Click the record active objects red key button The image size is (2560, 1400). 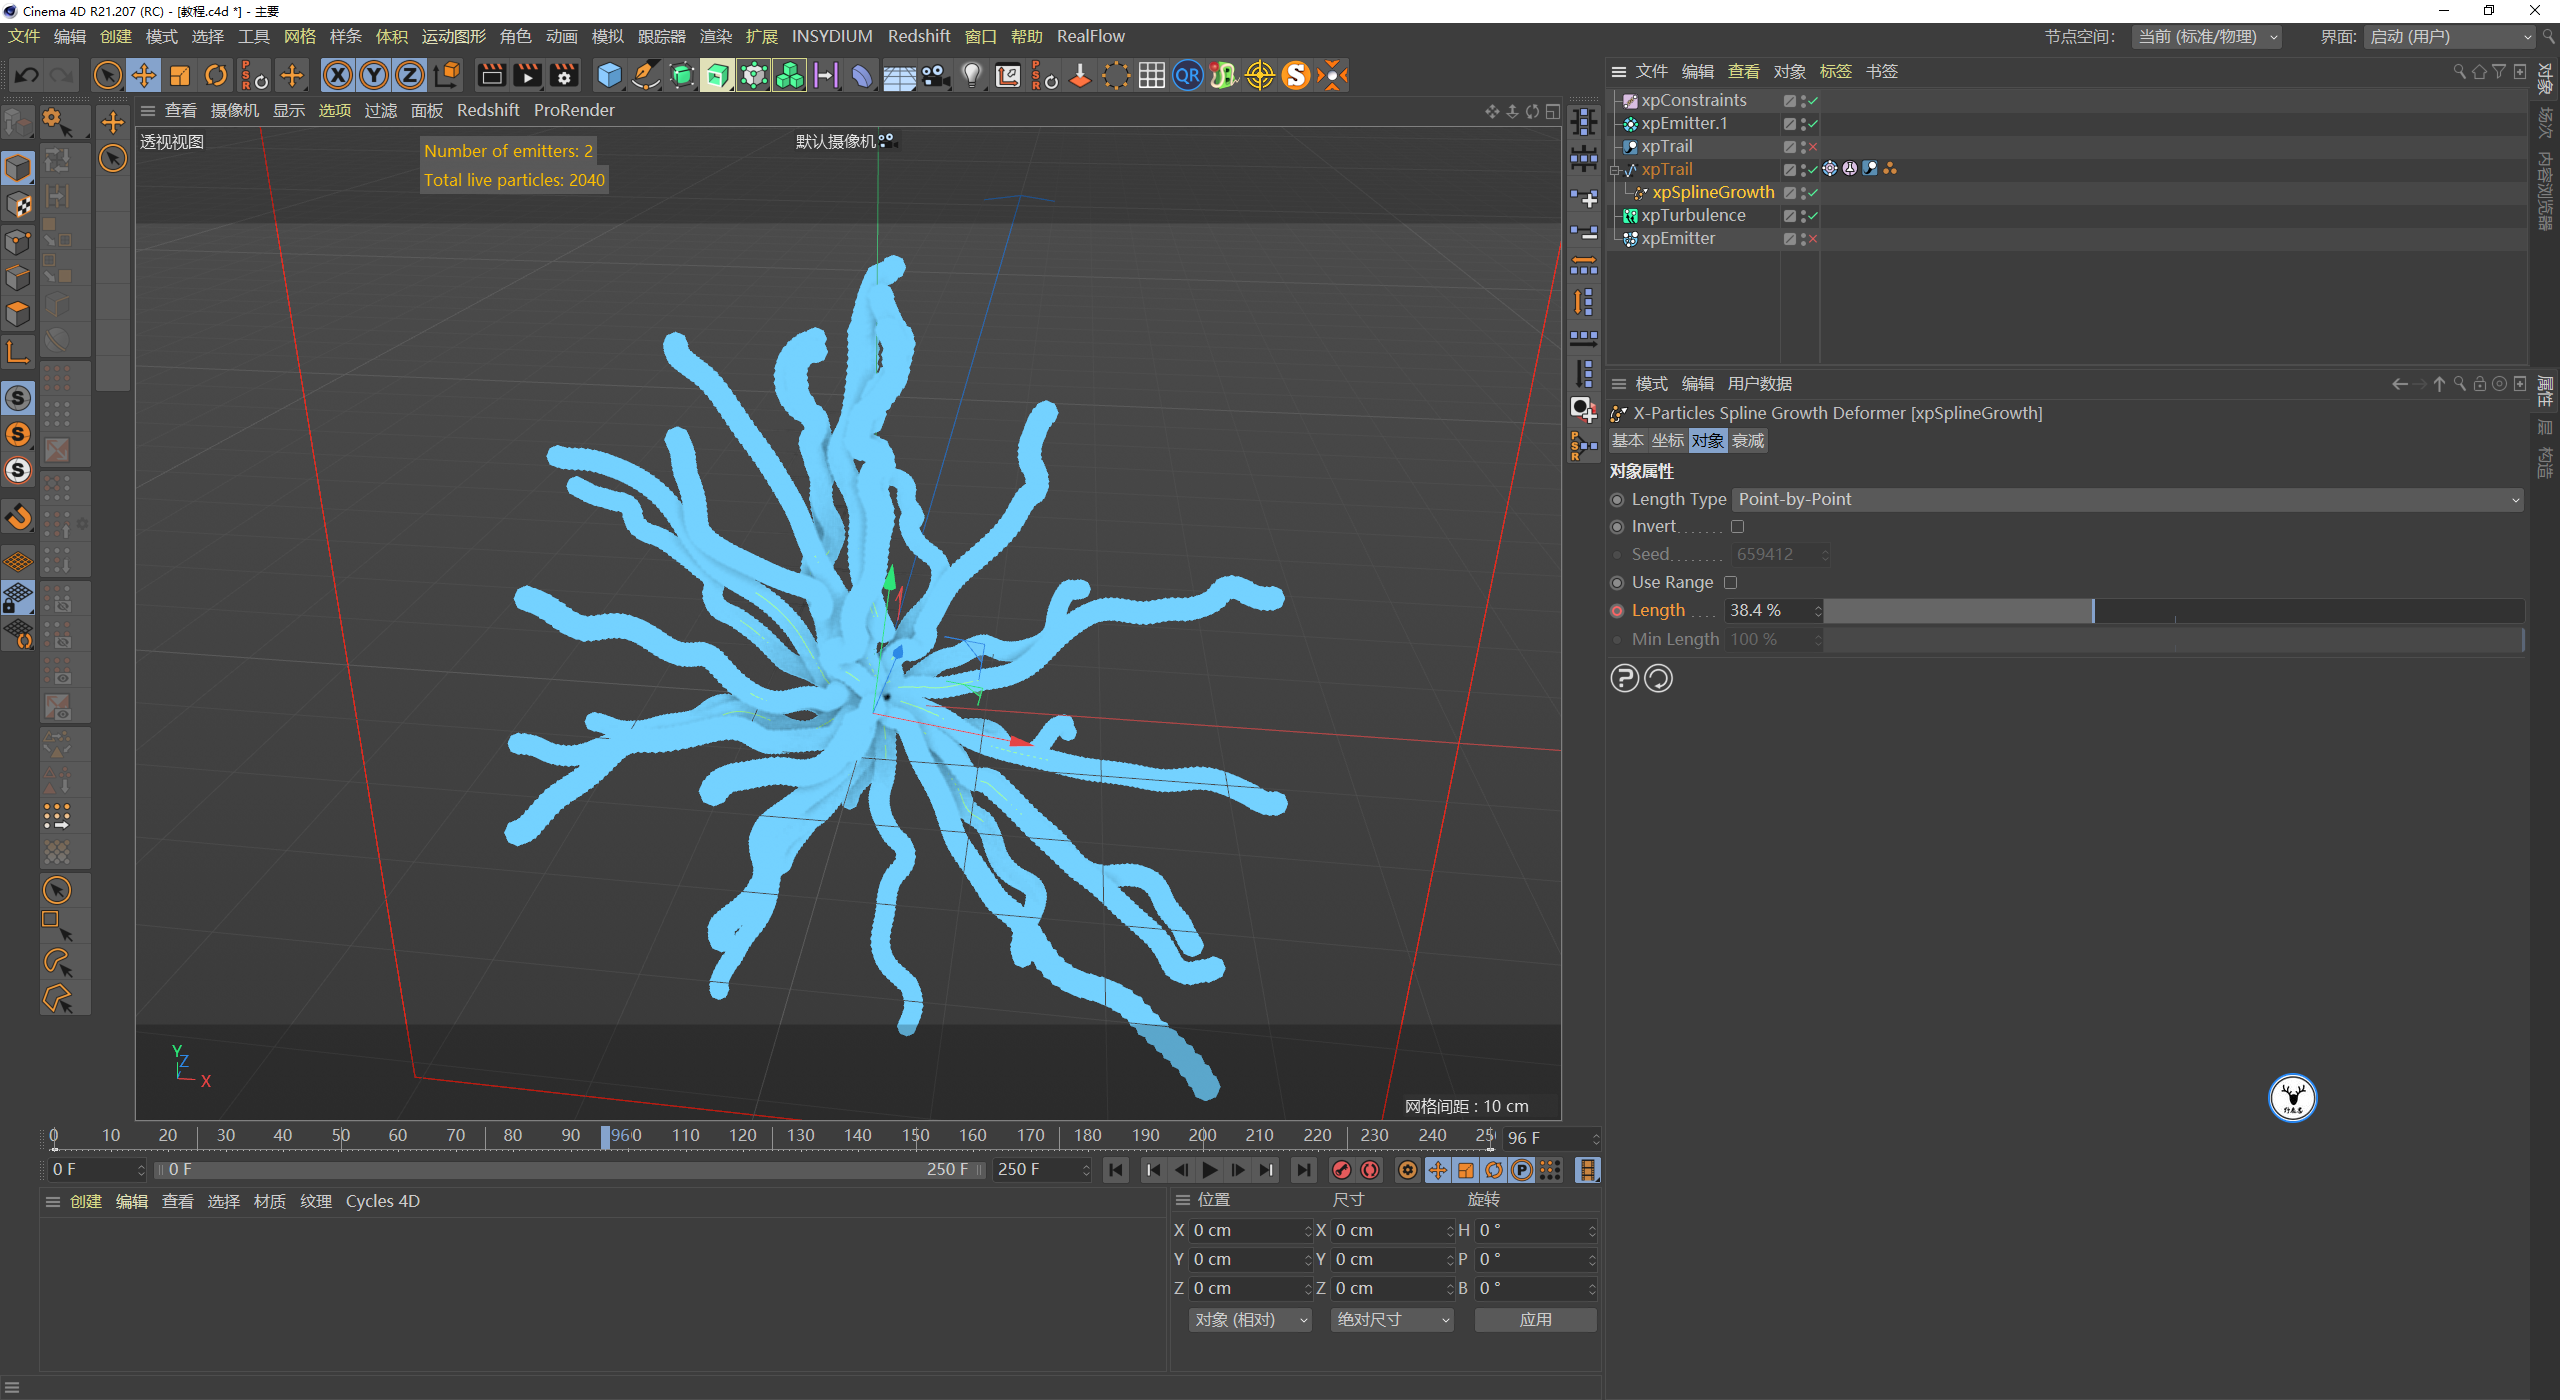point(1342,1169)
